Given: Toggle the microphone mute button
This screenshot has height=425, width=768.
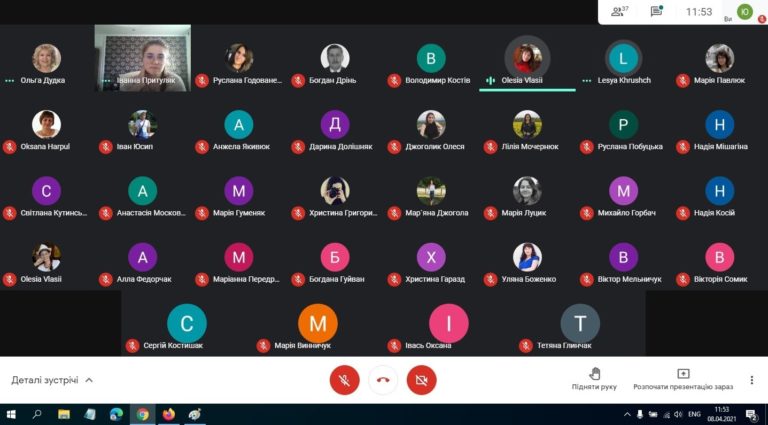Looking at the screenshot, I should click(344, 380).
